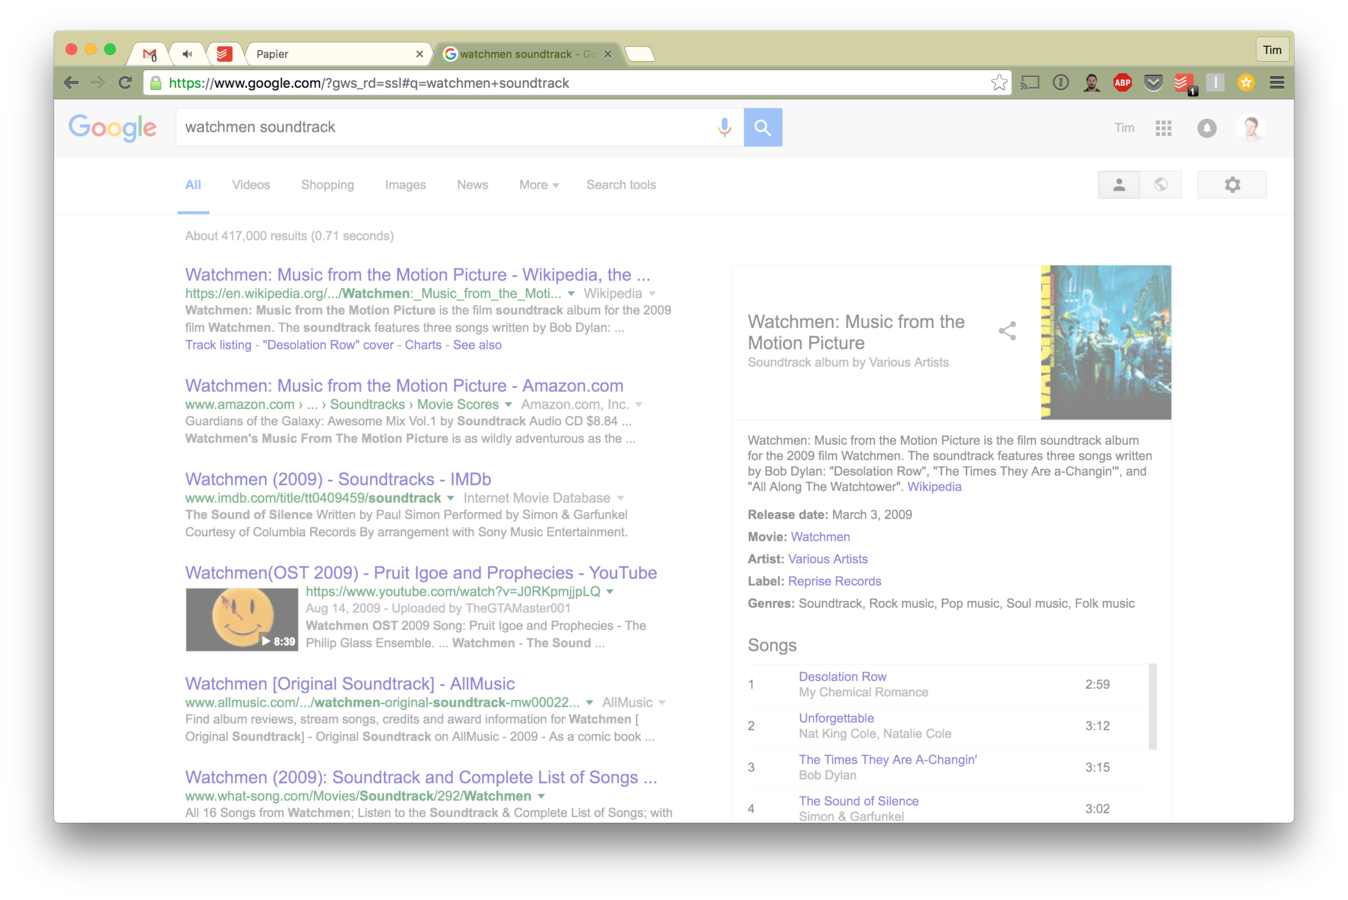Expand the More search categories dropdown
Viewport: 1348px width, 900px height.
point(539,185)
